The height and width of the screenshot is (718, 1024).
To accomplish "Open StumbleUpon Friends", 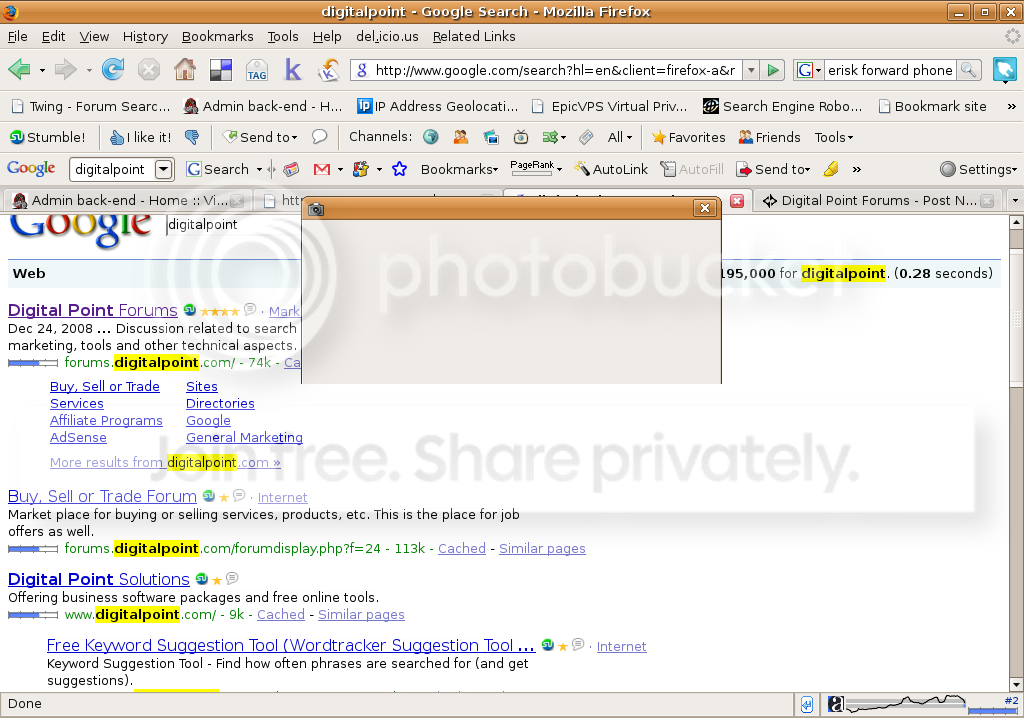I will point(769,137).
